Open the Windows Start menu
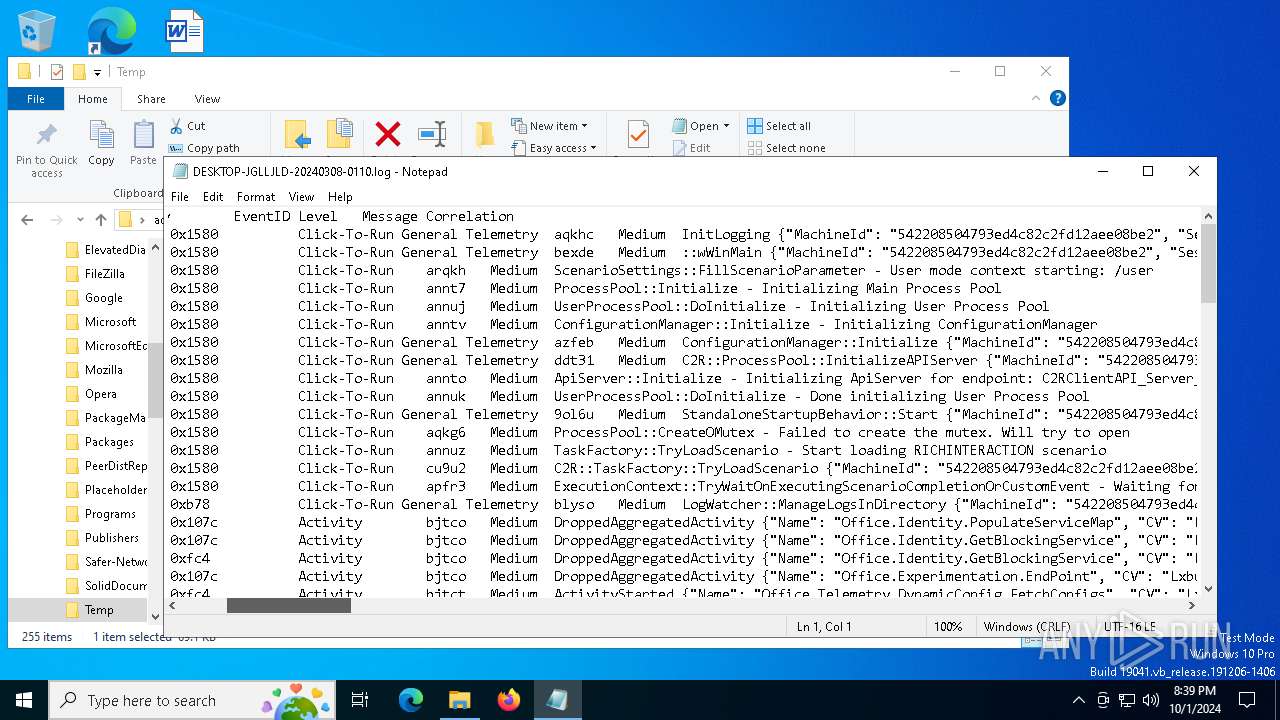 pos(23,700)
